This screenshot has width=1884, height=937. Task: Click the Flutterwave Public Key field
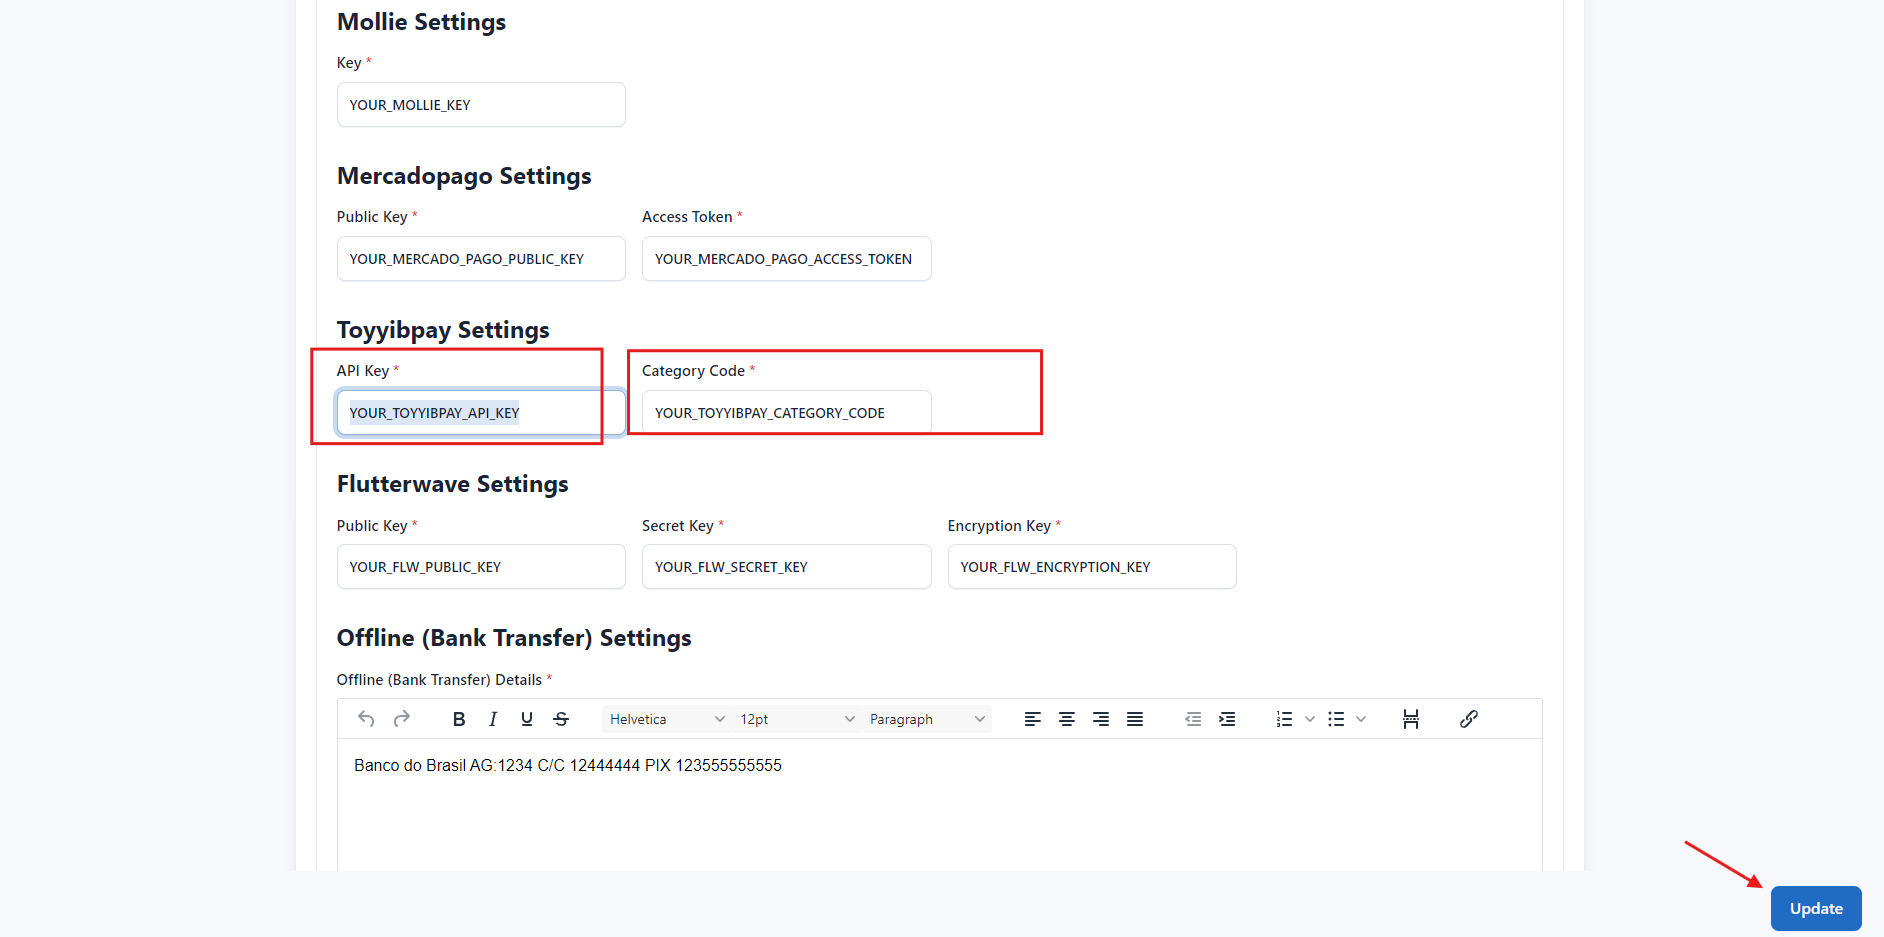tap(481, 567)
